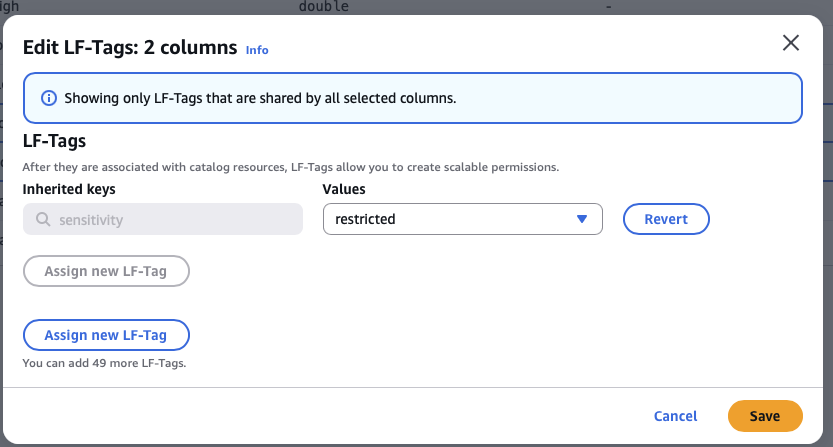This screenshot has width=833, height=447.
Task: Click the 'You can add 49 more LF-Tags.' text
Action: (x=104, y=364)
